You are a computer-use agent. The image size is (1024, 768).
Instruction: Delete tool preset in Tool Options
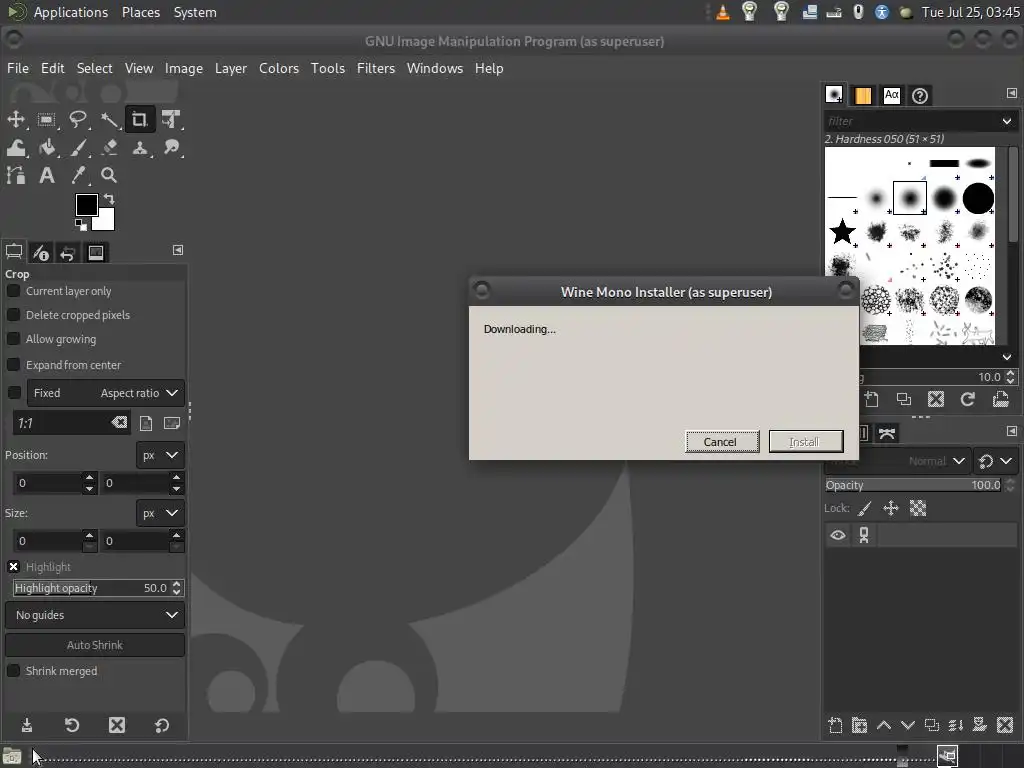click(x=117, y=725)
